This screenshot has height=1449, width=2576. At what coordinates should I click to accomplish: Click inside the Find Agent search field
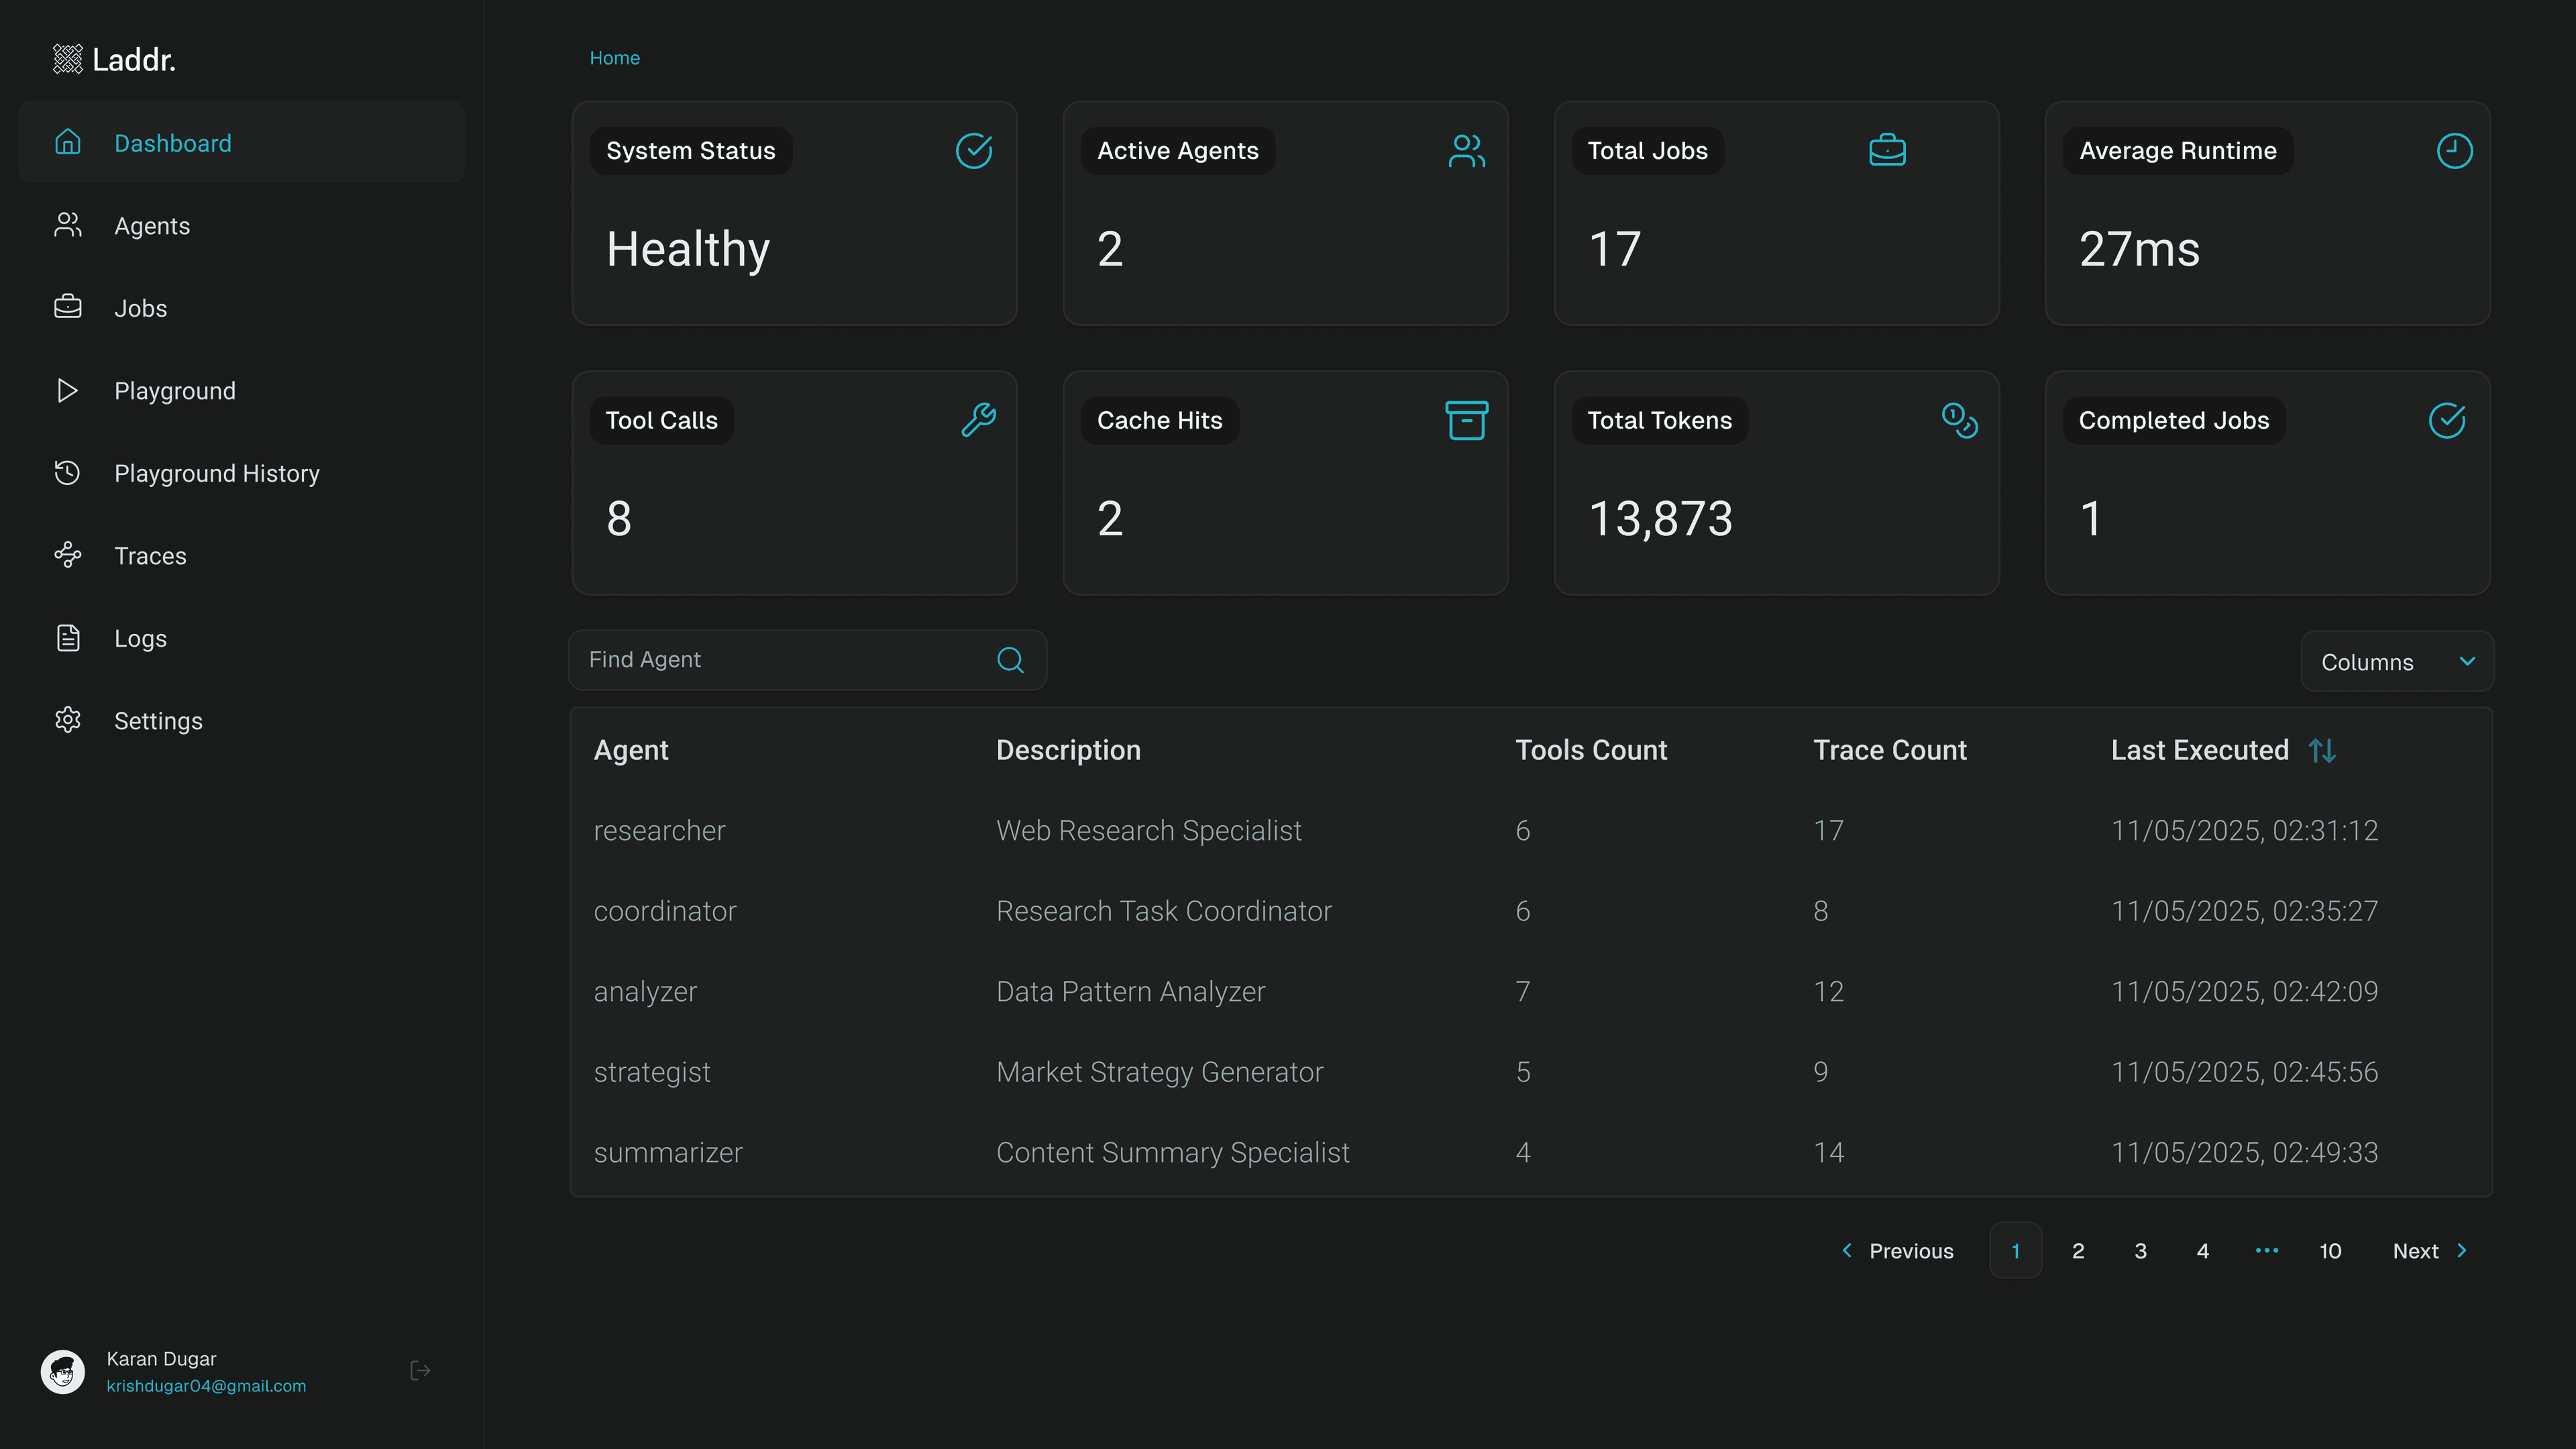tap(780, 660)
